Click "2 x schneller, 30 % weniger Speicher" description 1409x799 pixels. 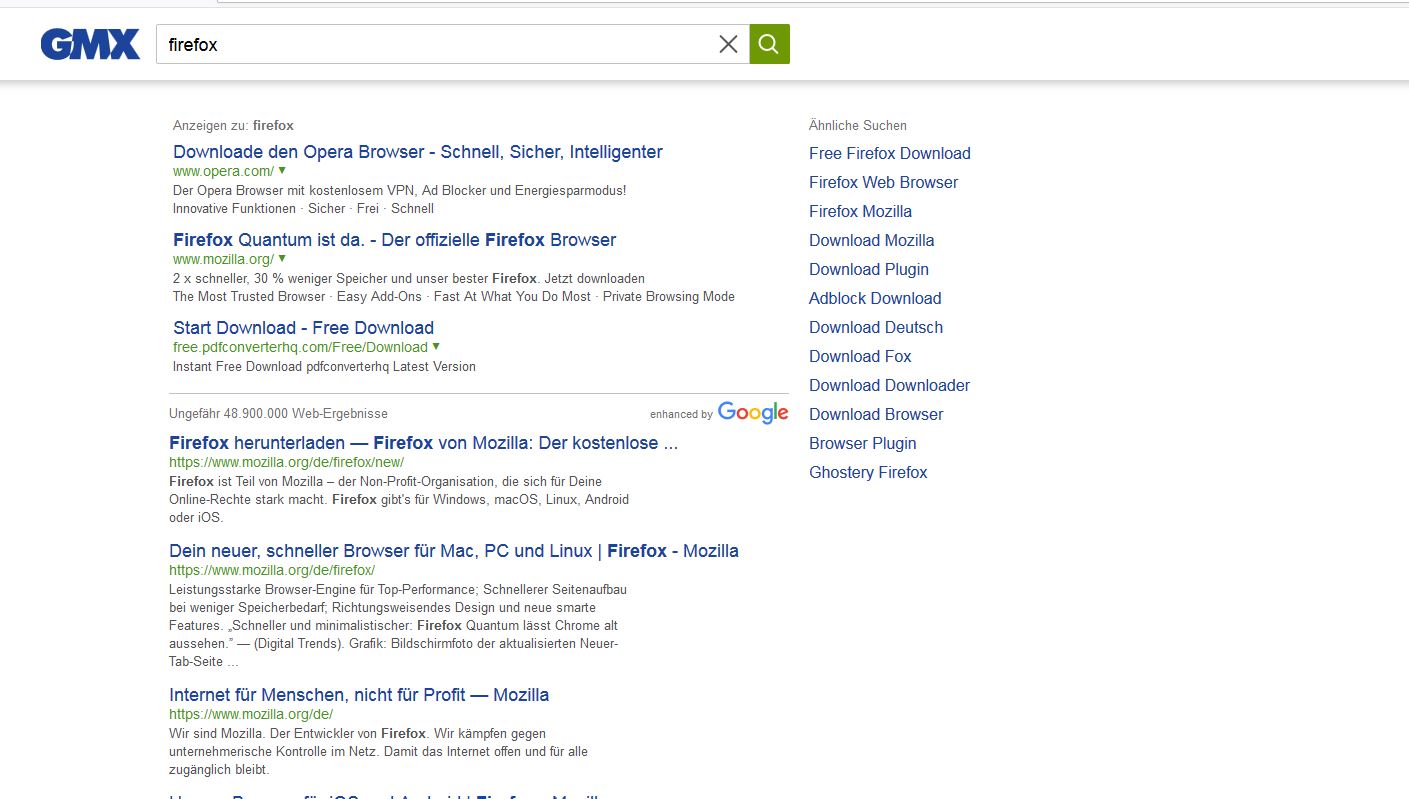[x=409, y=278]
